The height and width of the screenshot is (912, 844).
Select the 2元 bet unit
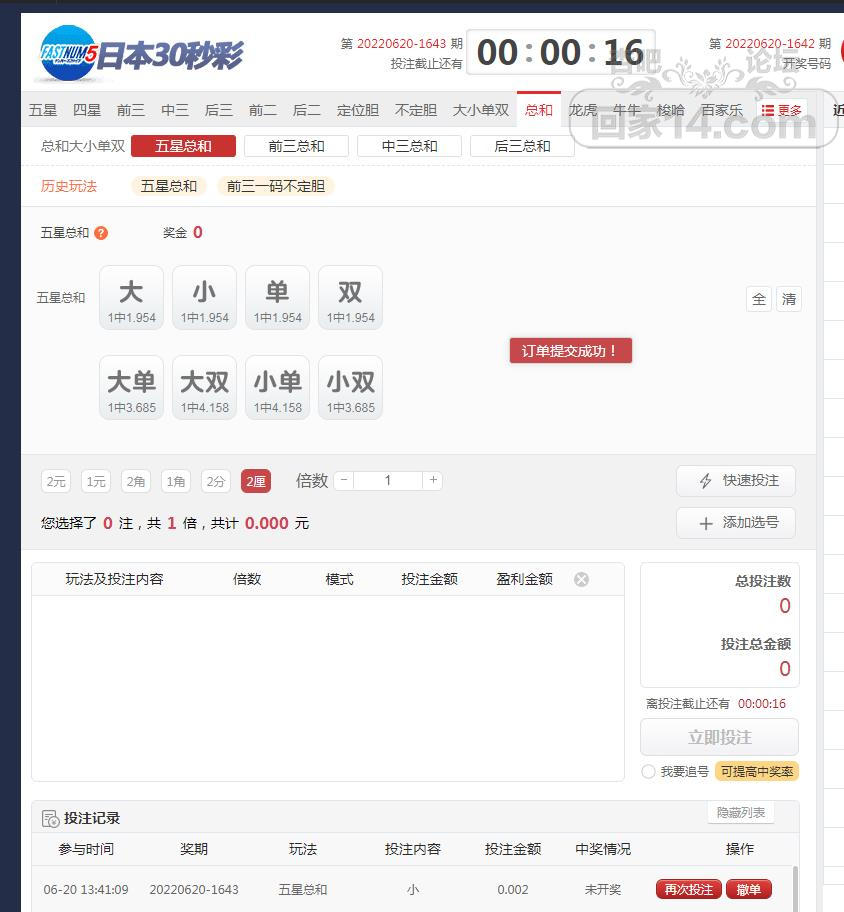tap(56, 481)
